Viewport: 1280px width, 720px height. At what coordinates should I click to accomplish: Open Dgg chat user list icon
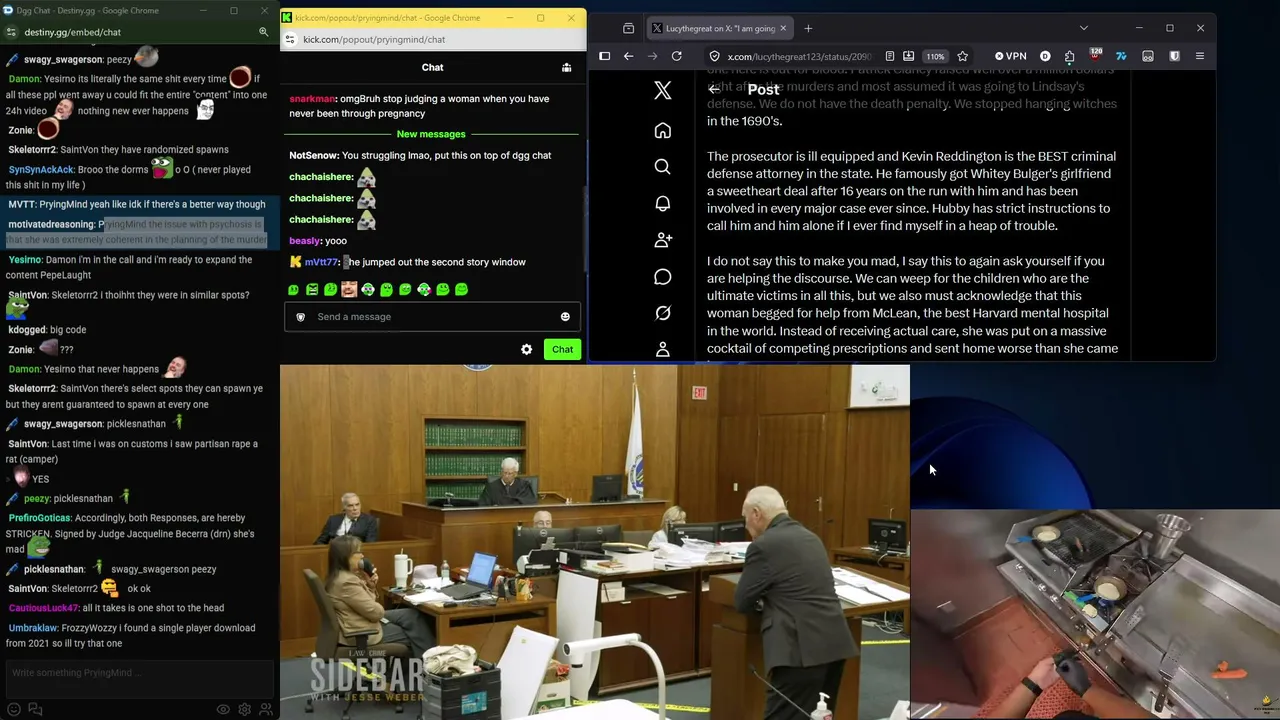[x=266, y=709]
